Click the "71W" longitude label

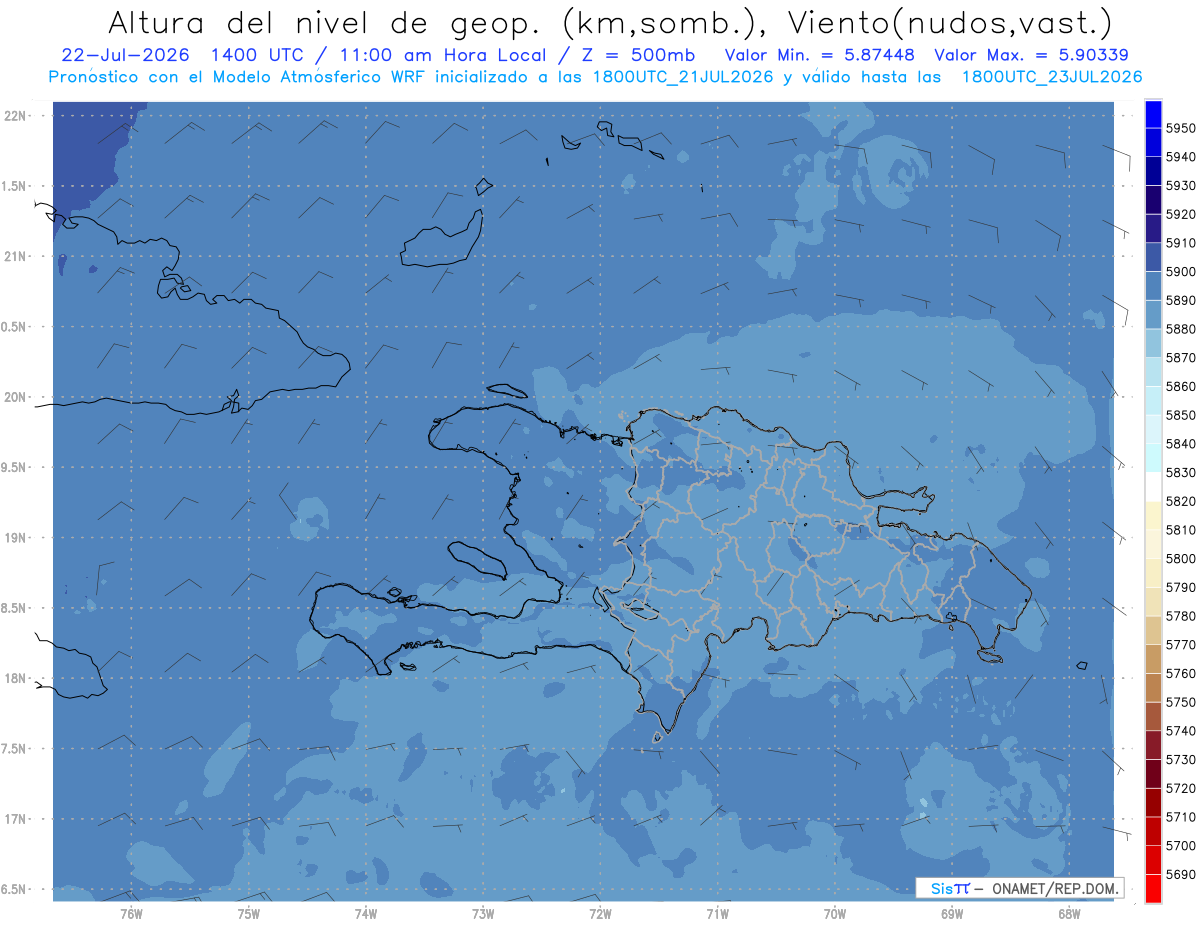click(x=717, y=914)
